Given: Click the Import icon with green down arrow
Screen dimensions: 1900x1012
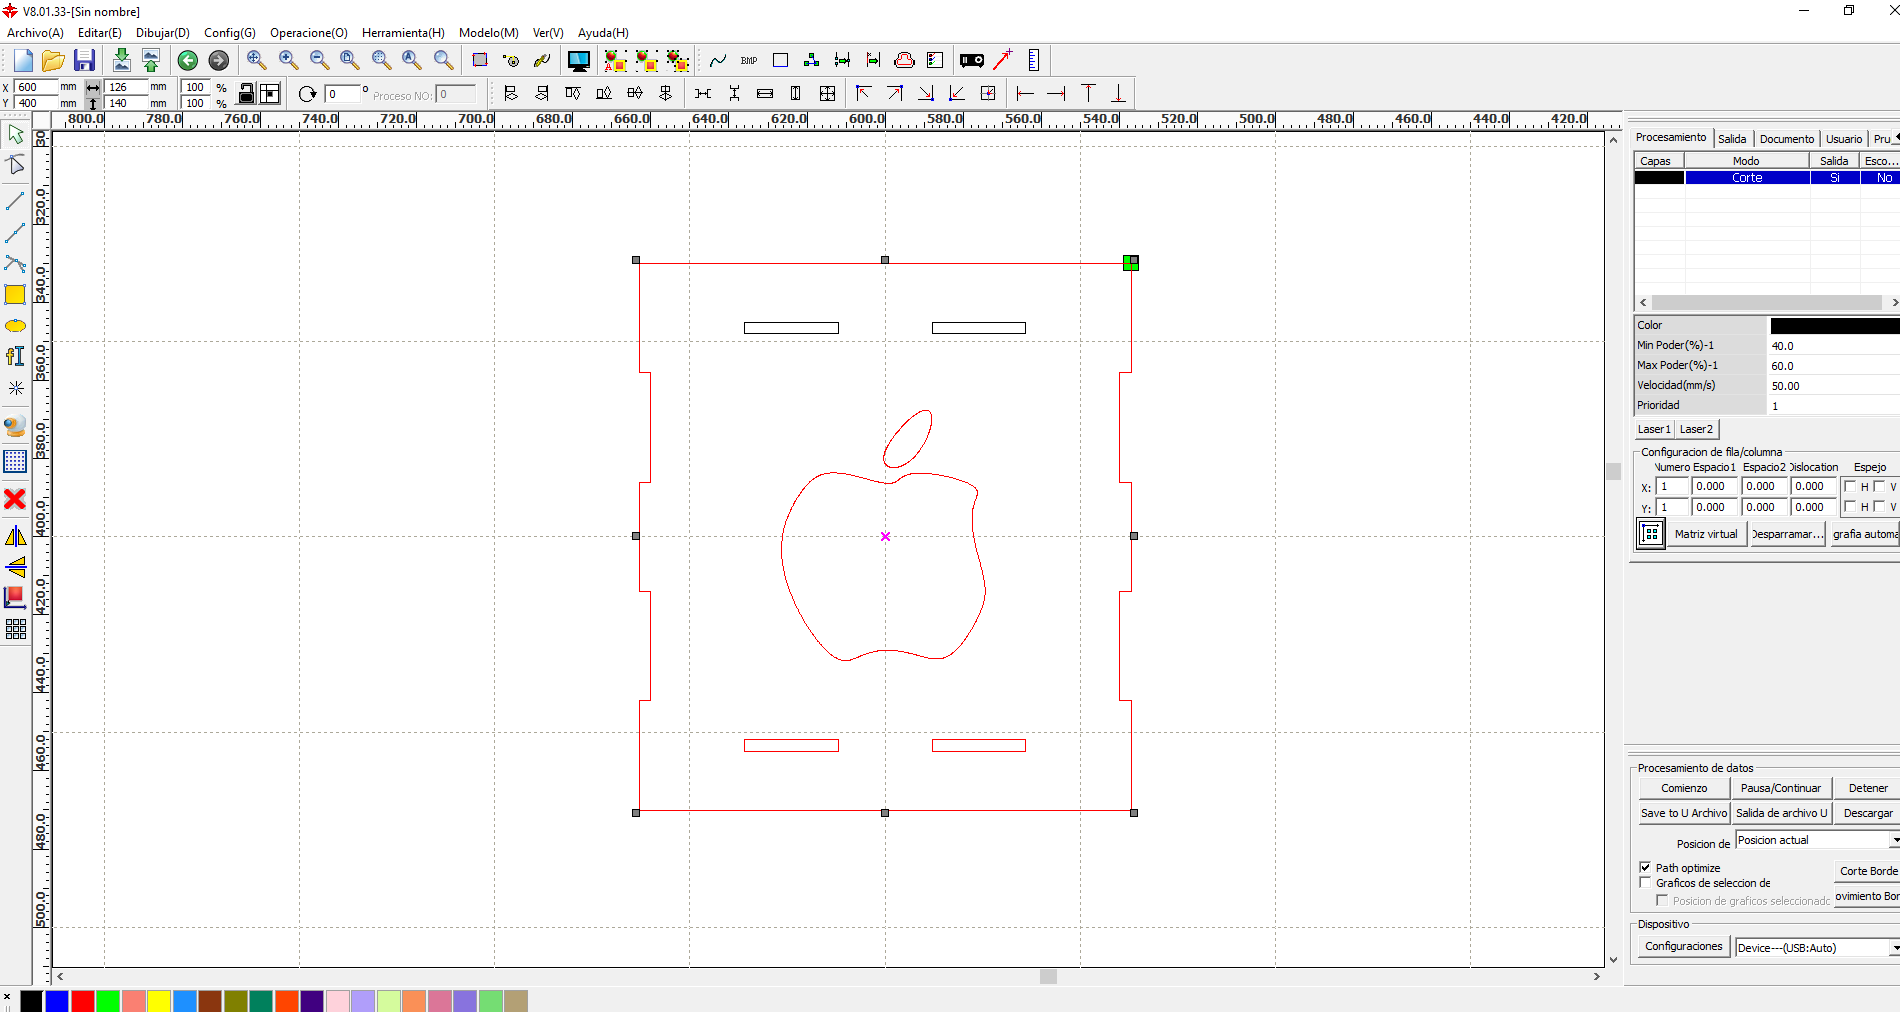Looking at the screenshot, I should pyautogui.click(x=121, y=60).
